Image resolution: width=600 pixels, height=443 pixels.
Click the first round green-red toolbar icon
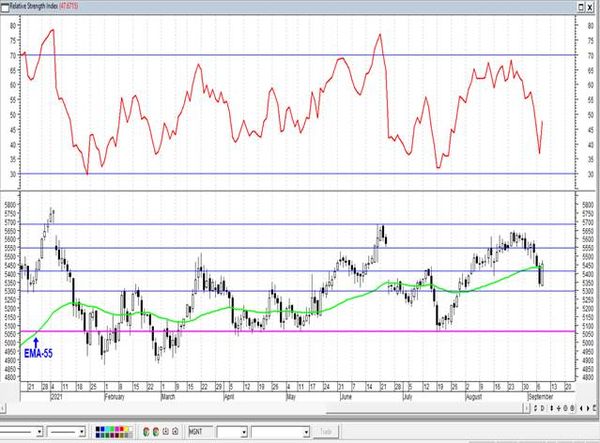point(146,432)
